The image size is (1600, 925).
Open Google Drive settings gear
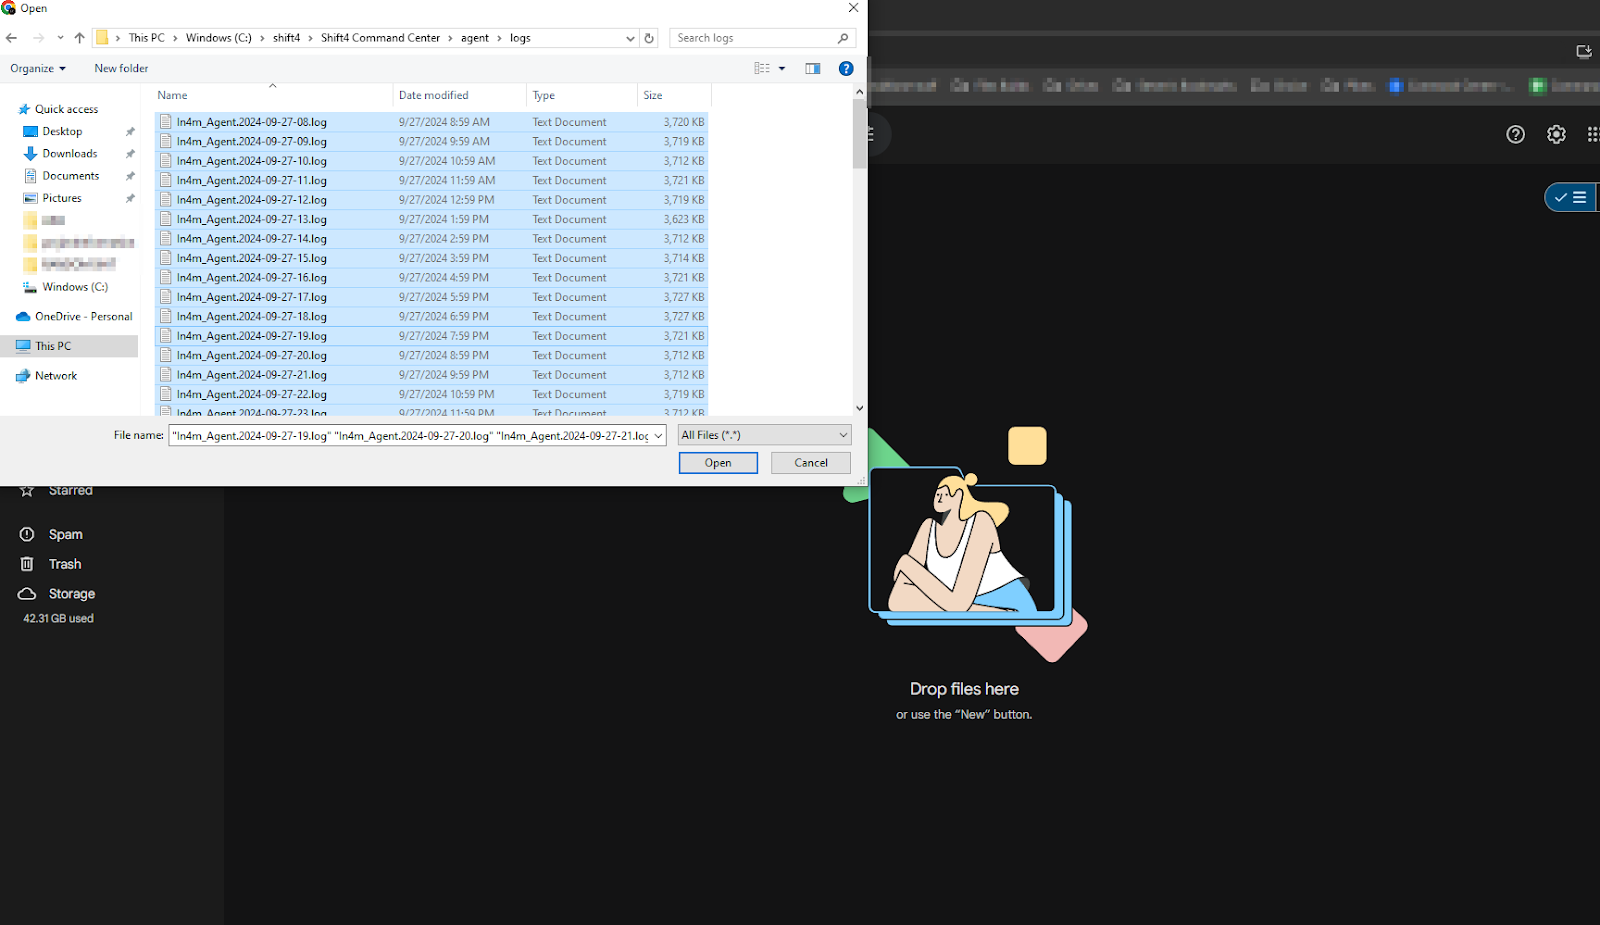point(1556,134)
